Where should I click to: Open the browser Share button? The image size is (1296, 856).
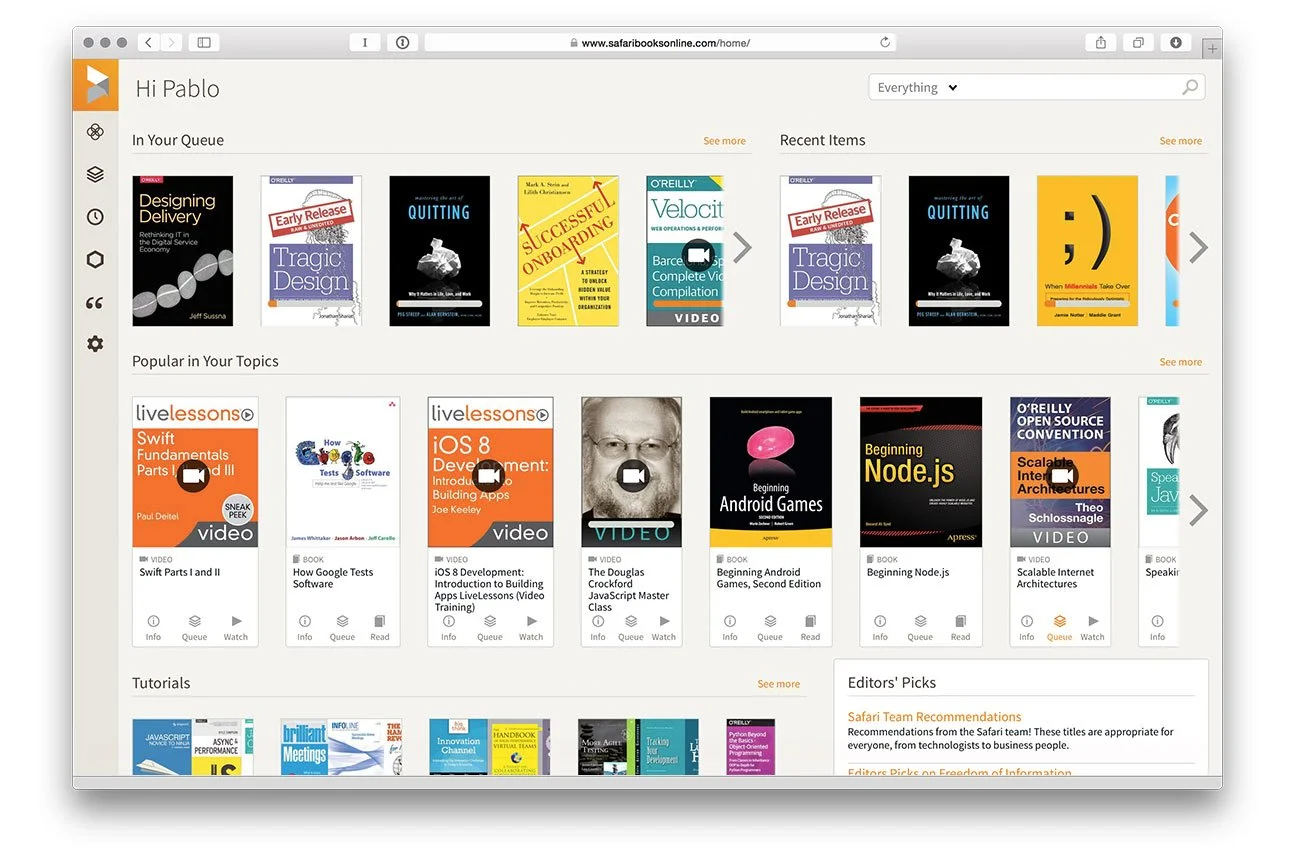1100,43
